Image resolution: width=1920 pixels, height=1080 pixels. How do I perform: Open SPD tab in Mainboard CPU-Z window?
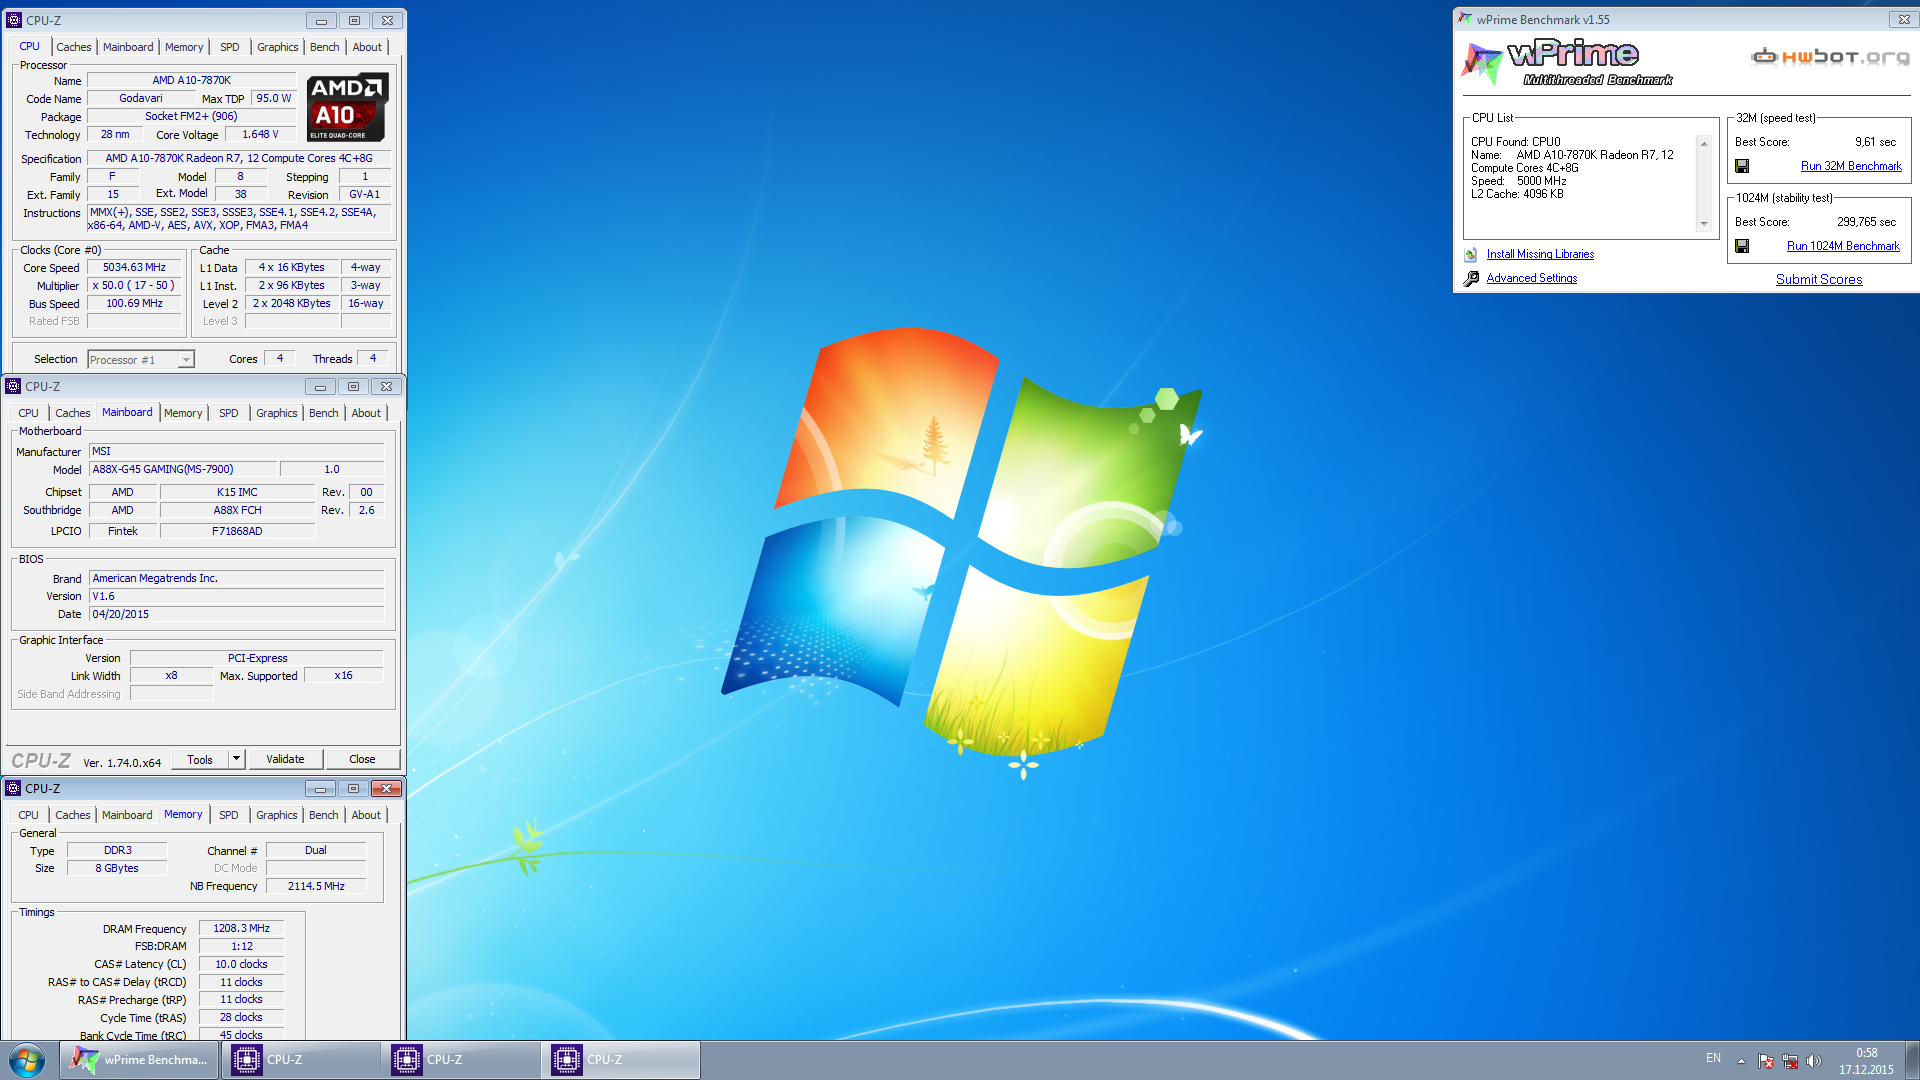coord(229,413)
